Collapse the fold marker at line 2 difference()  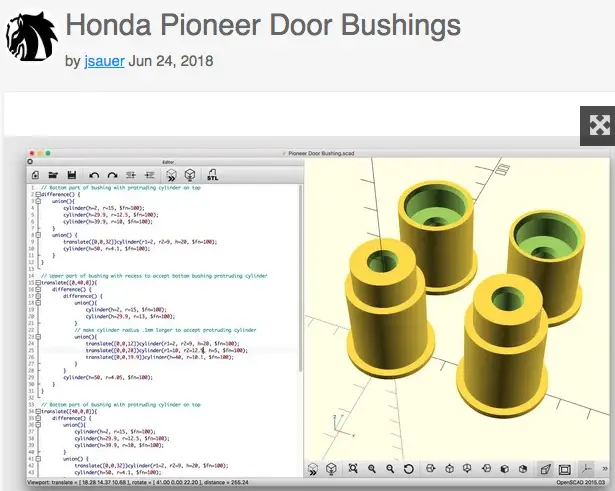click(x=38, y=195)
